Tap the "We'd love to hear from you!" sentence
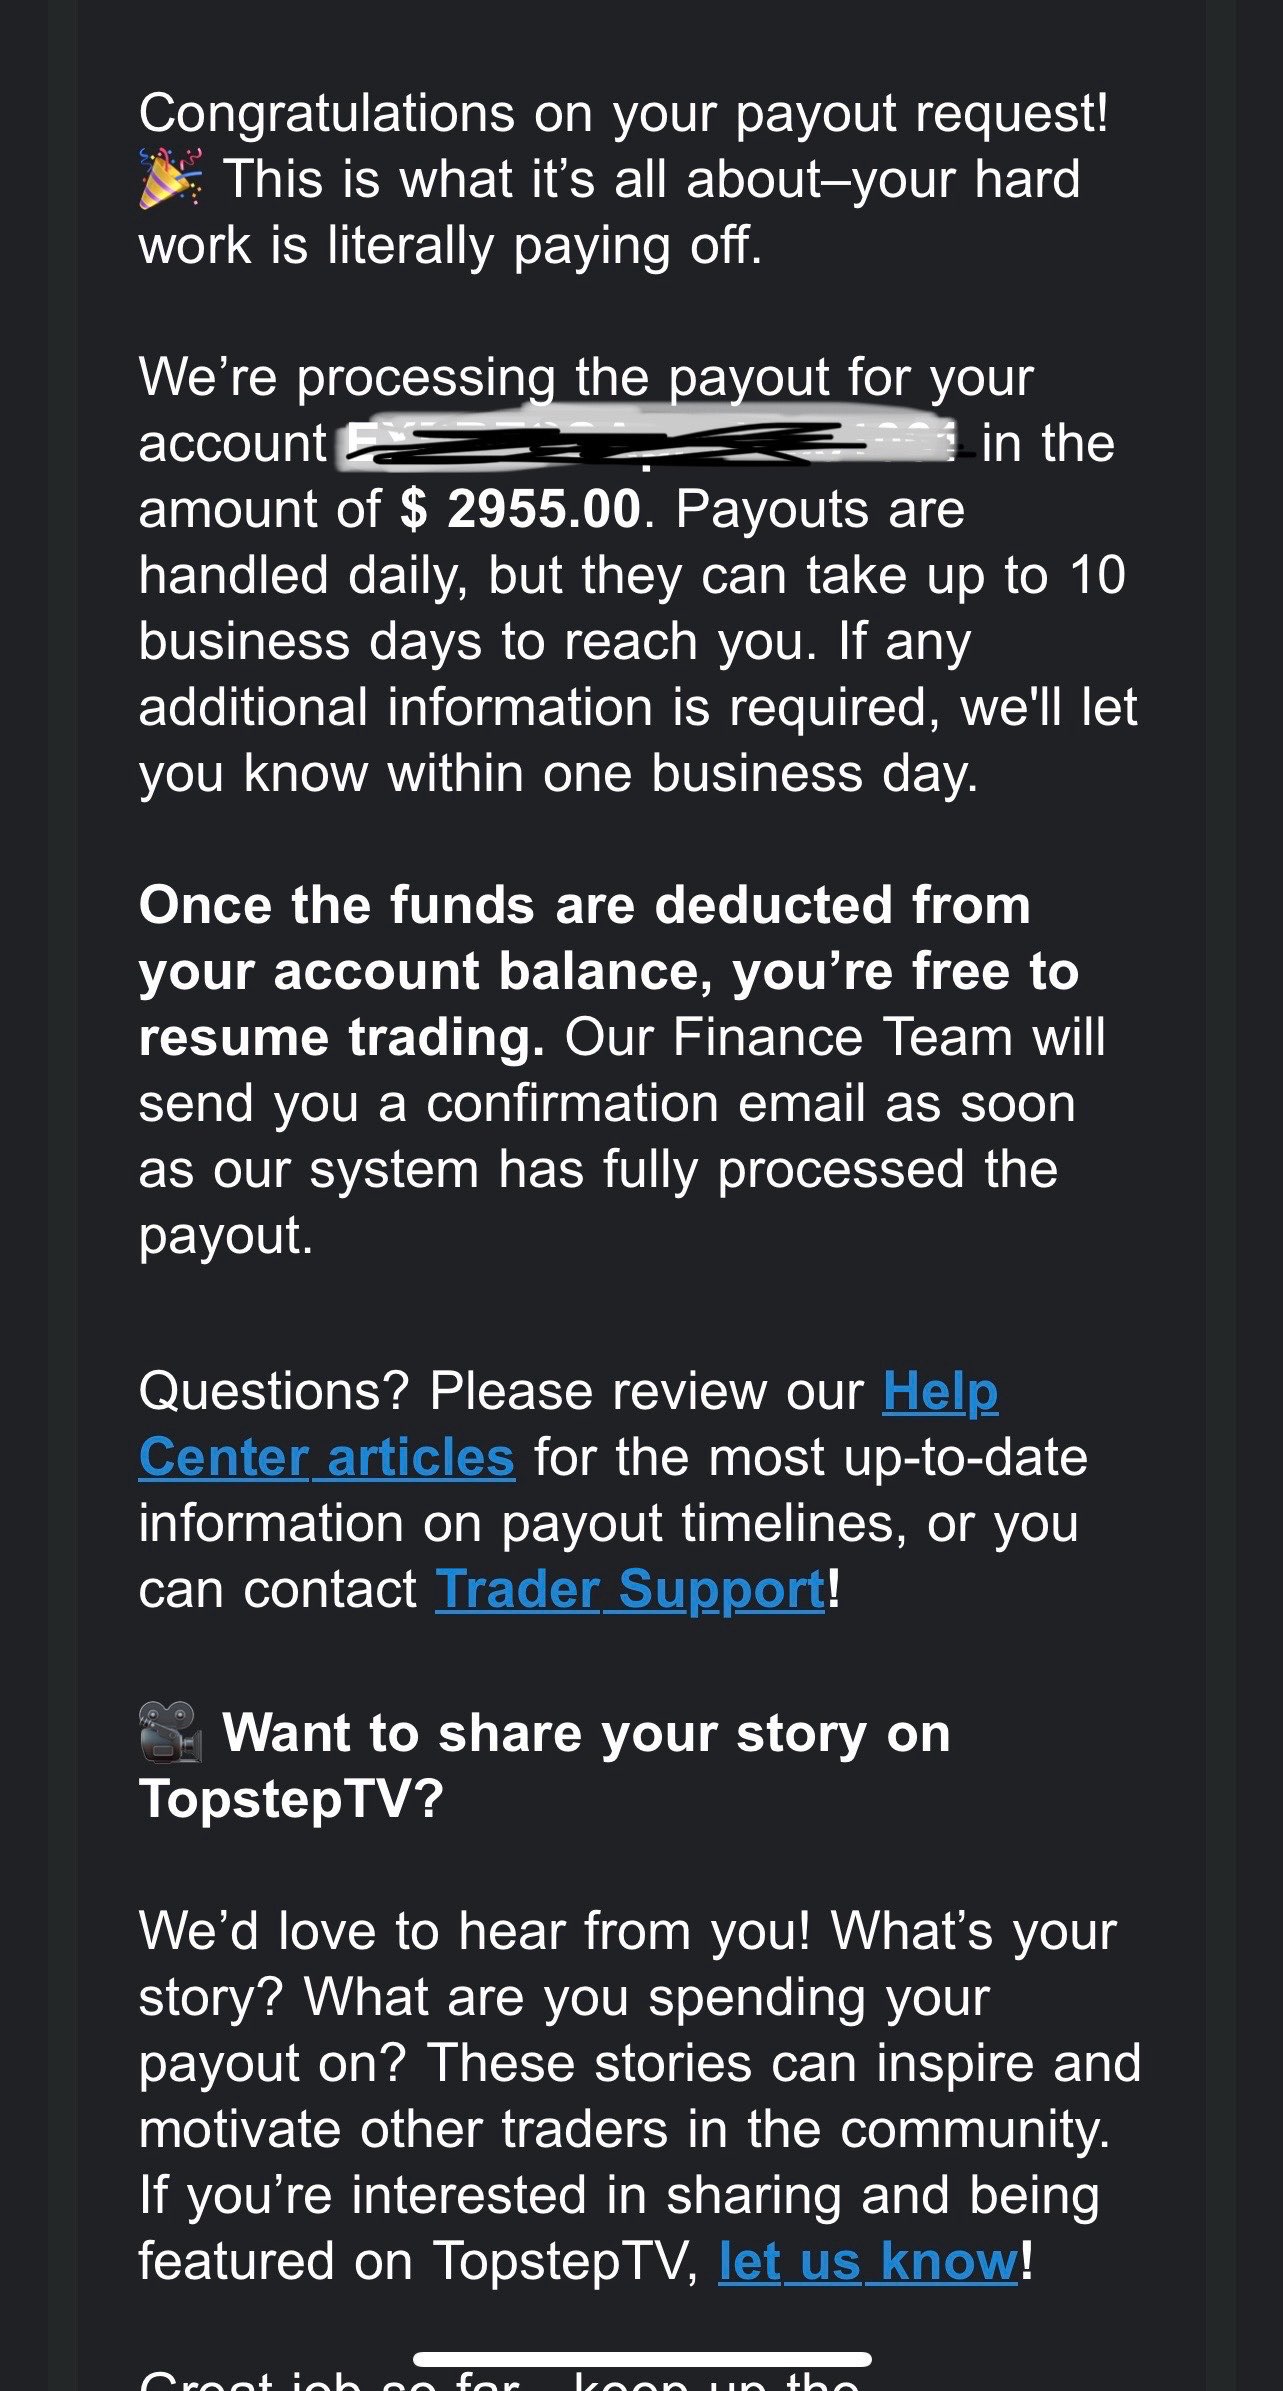Screen dimensions: 1283x2391 pos(474,1930)
